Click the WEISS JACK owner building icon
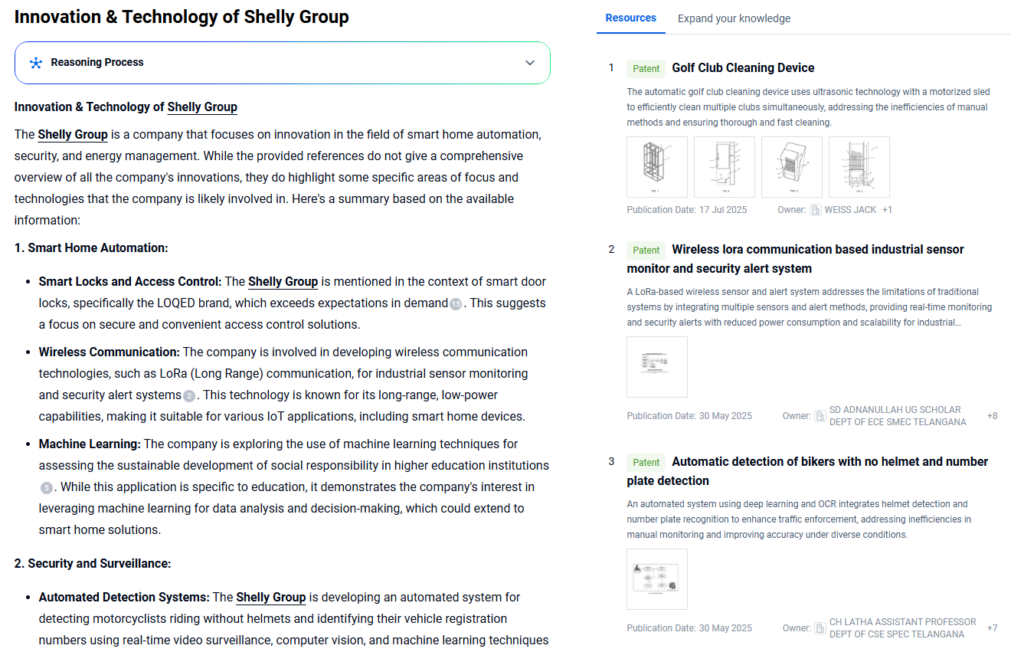 816,210
